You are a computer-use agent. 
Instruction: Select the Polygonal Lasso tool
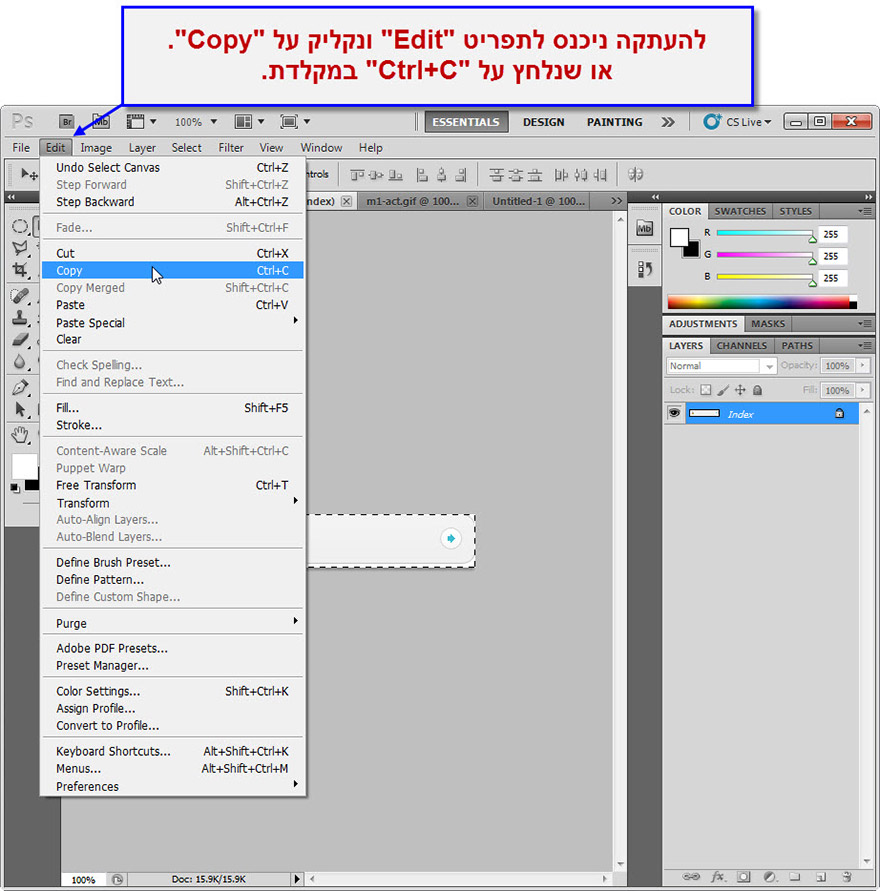pos(20,248)
